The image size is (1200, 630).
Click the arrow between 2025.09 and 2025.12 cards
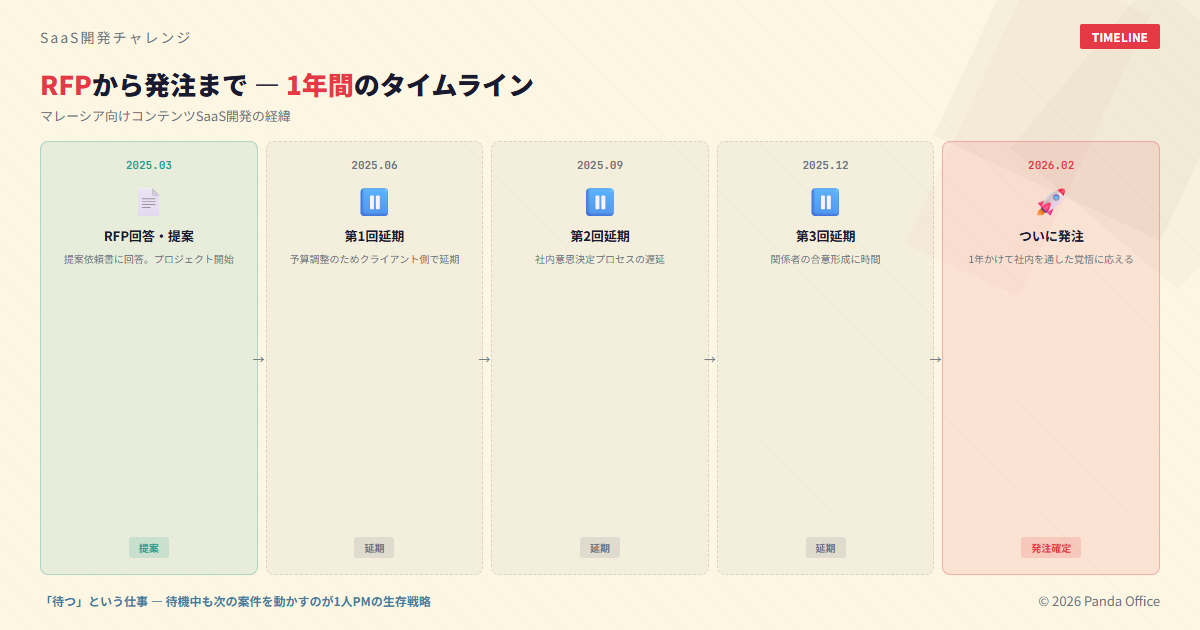(710, 359)
